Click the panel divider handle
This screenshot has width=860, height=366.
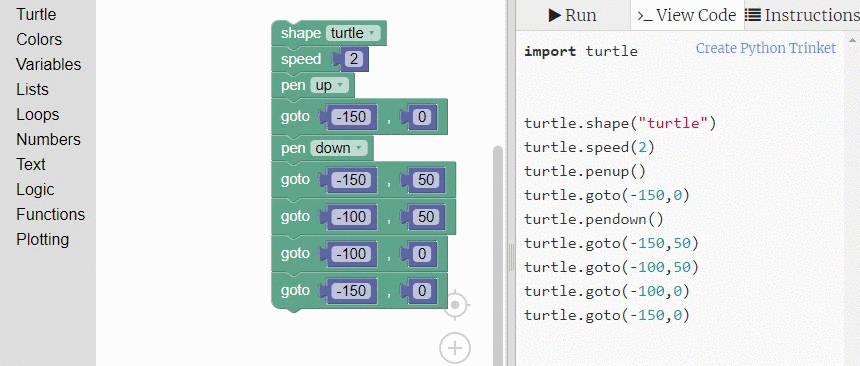point(511,258)
